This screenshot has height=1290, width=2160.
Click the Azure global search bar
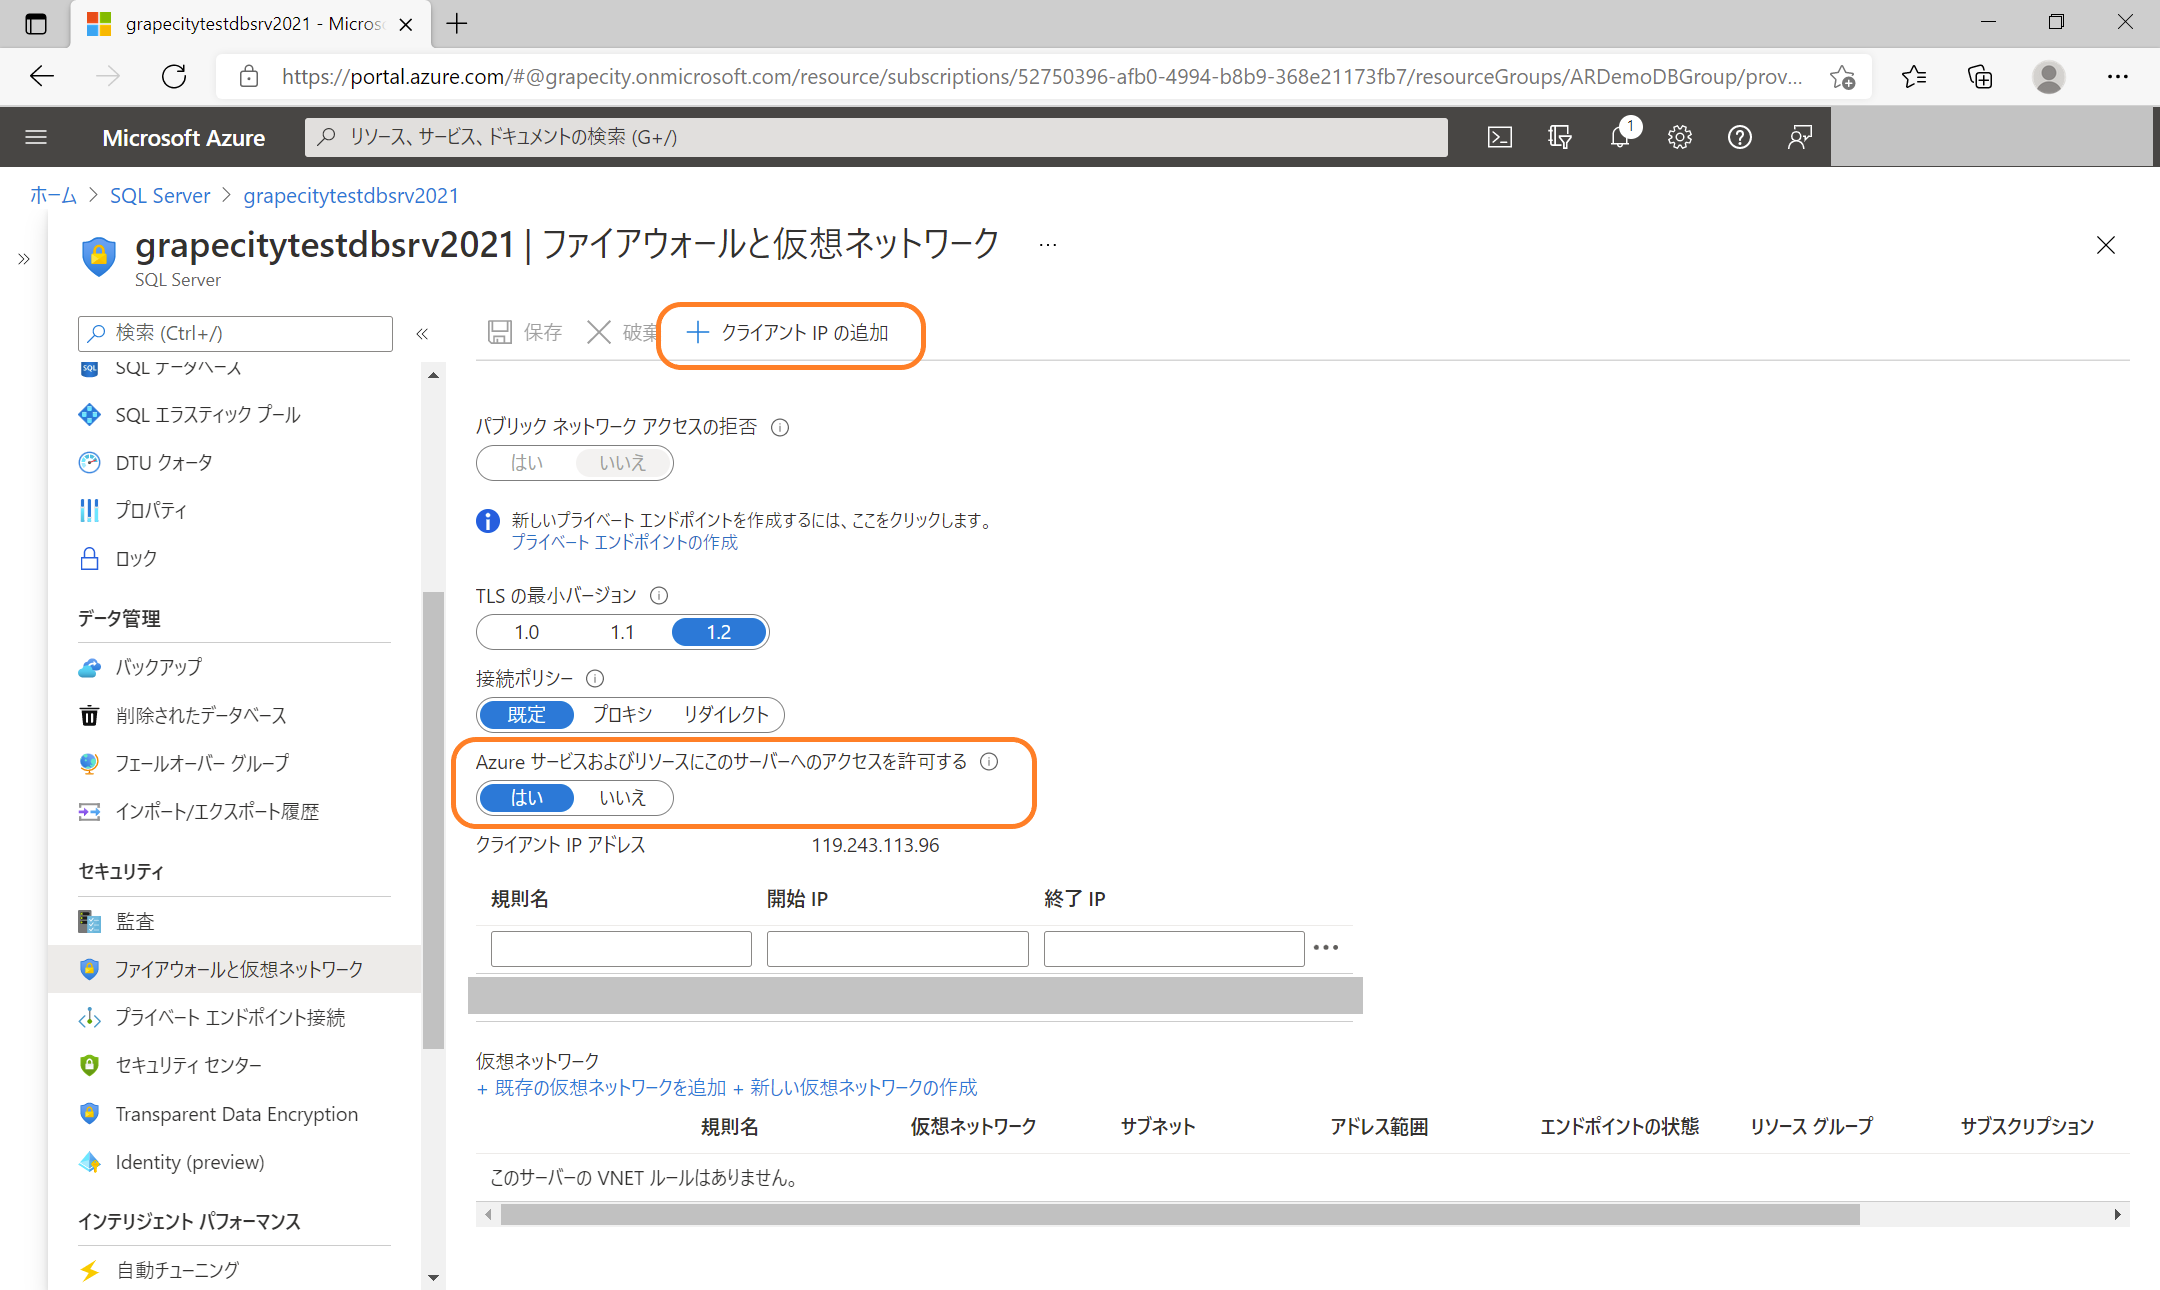876,137
